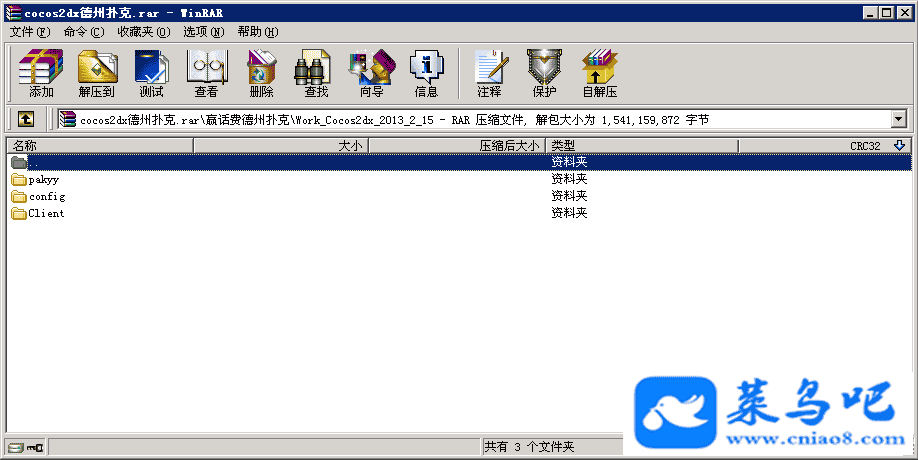Open the 注释 (Comment) tool
The height and width of the screenshot is (460, 918).
(x=489, y=74)
